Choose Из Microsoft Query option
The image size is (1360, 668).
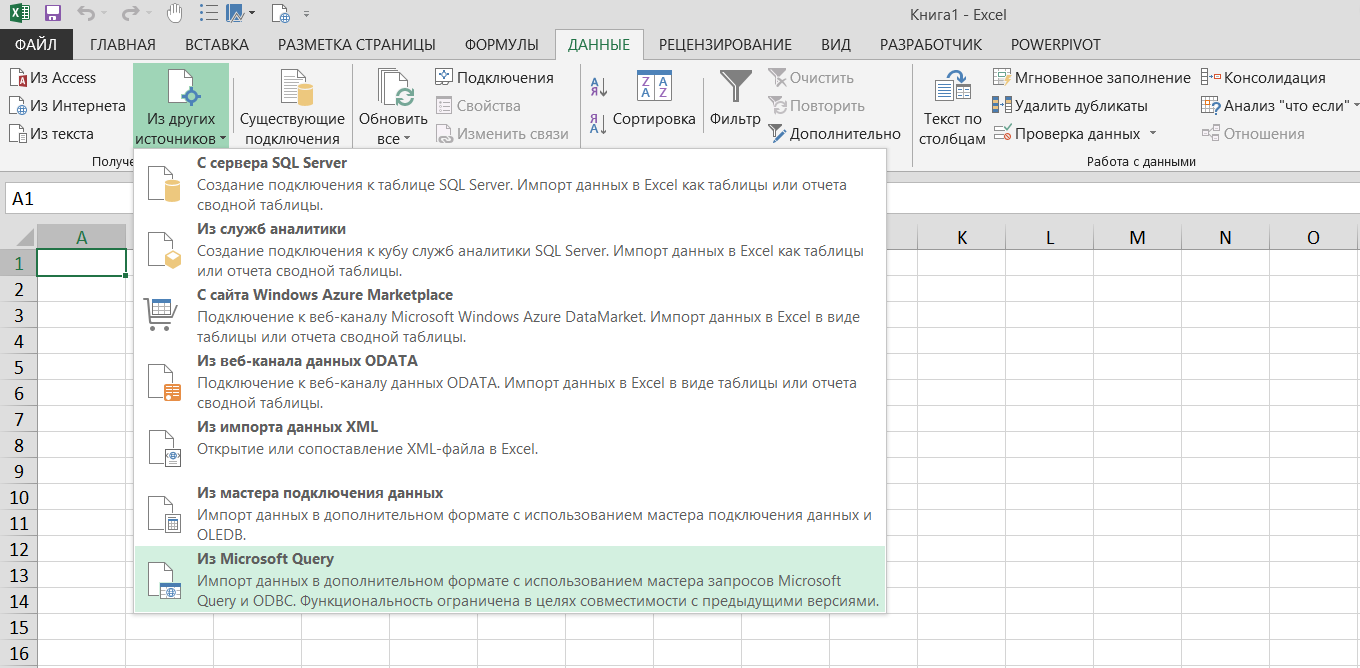pyautogui.click(x=510, y=580)
